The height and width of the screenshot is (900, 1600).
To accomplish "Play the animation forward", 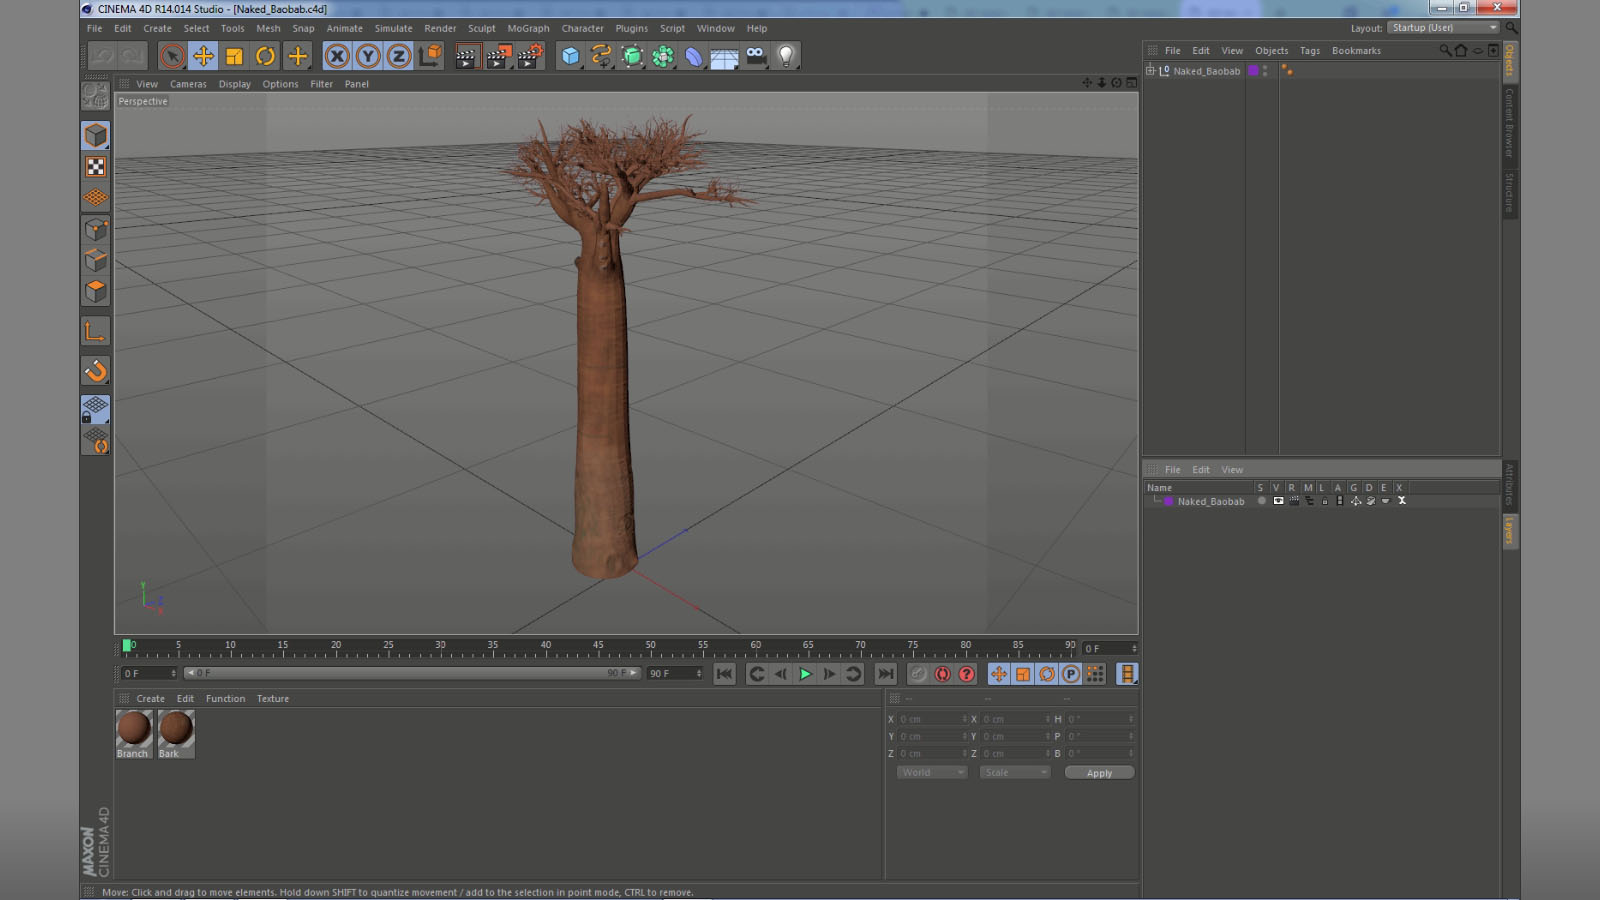I will (805, 674).
